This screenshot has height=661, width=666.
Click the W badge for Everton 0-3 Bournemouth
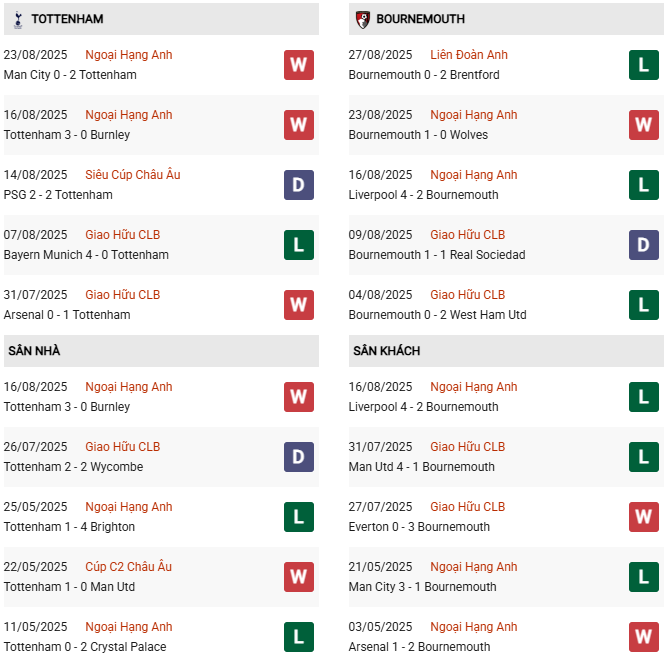click(643, 517)
